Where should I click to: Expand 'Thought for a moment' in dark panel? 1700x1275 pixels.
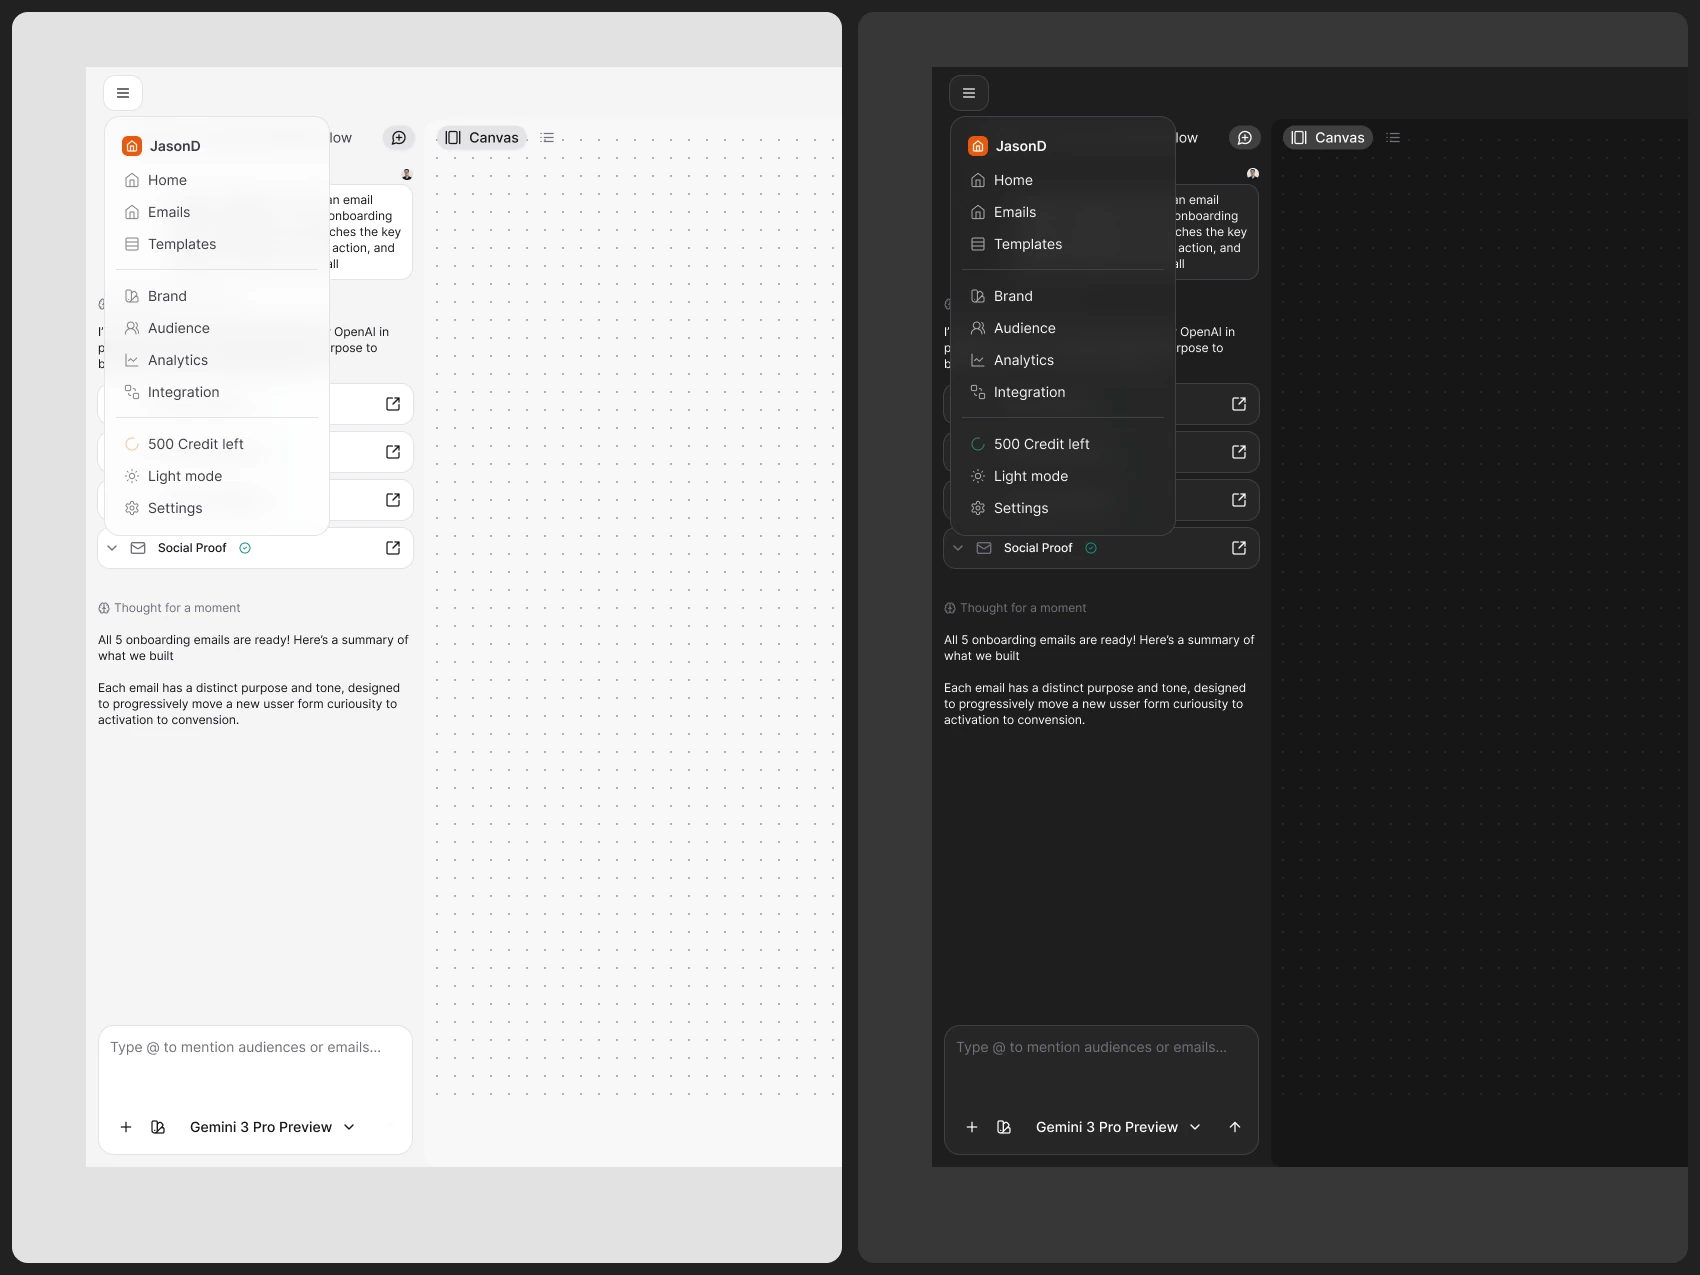1015,608
